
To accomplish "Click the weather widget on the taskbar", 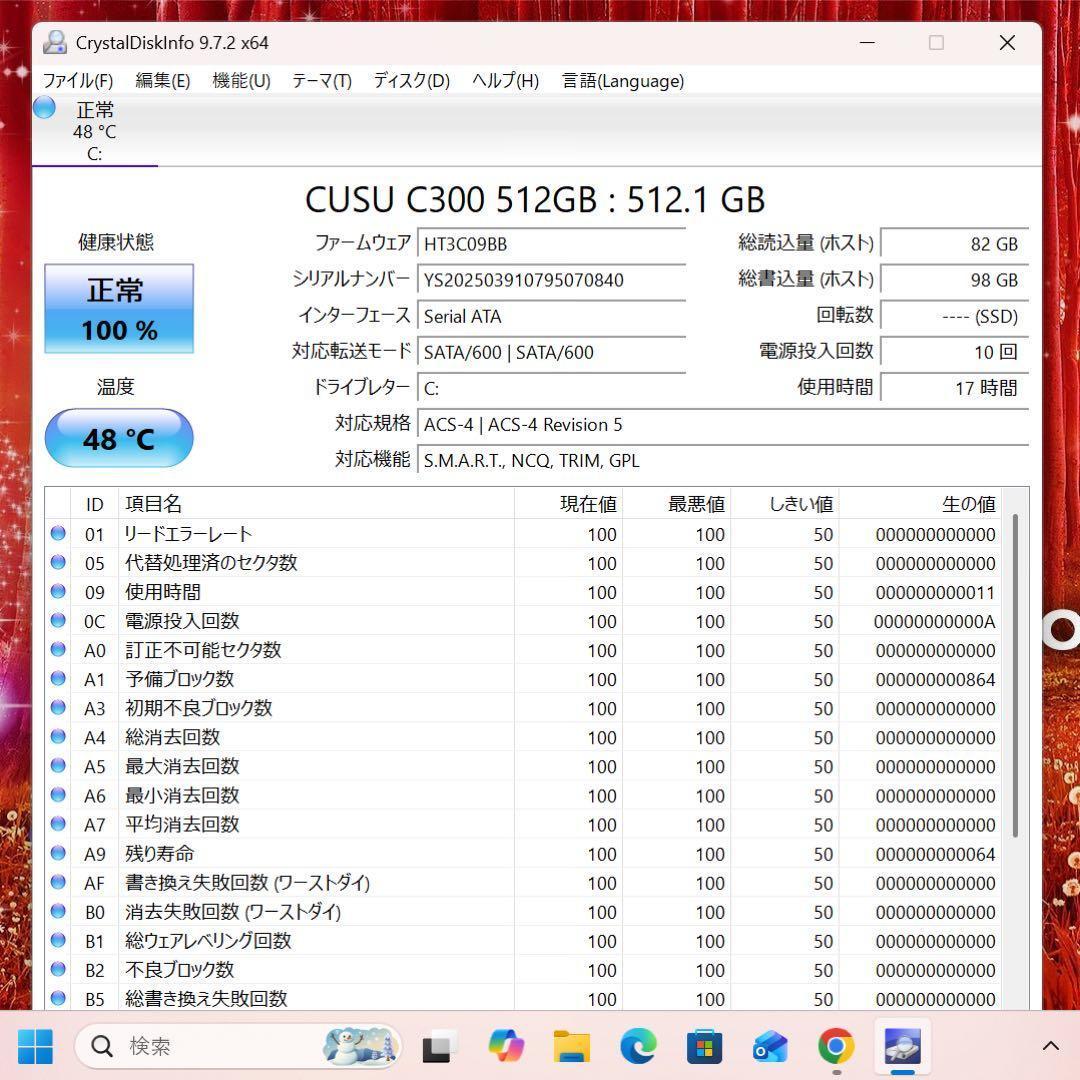I will click(x=360, y=1046).
